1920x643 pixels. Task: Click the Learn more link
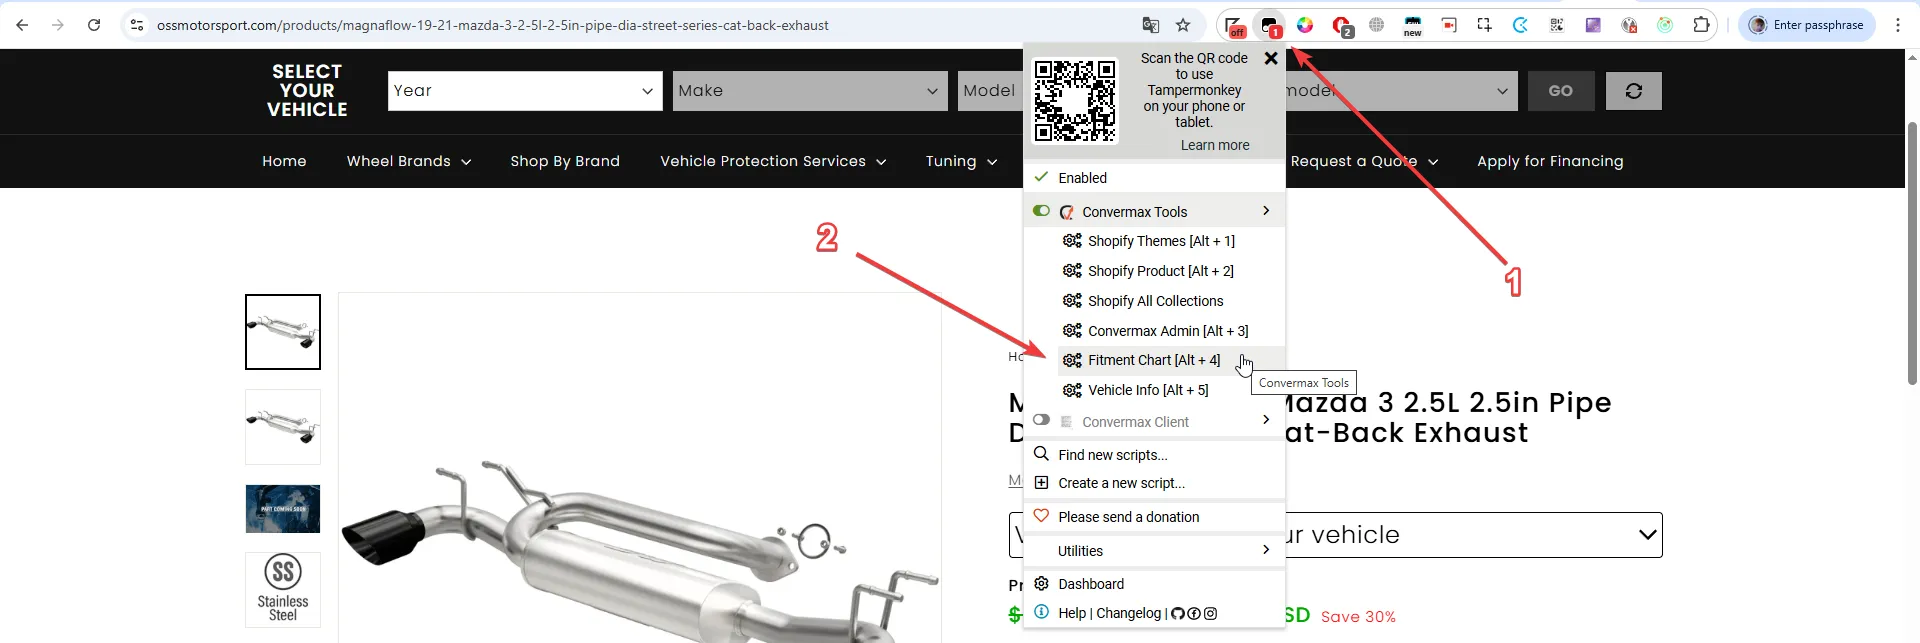tap(1214, 145)
